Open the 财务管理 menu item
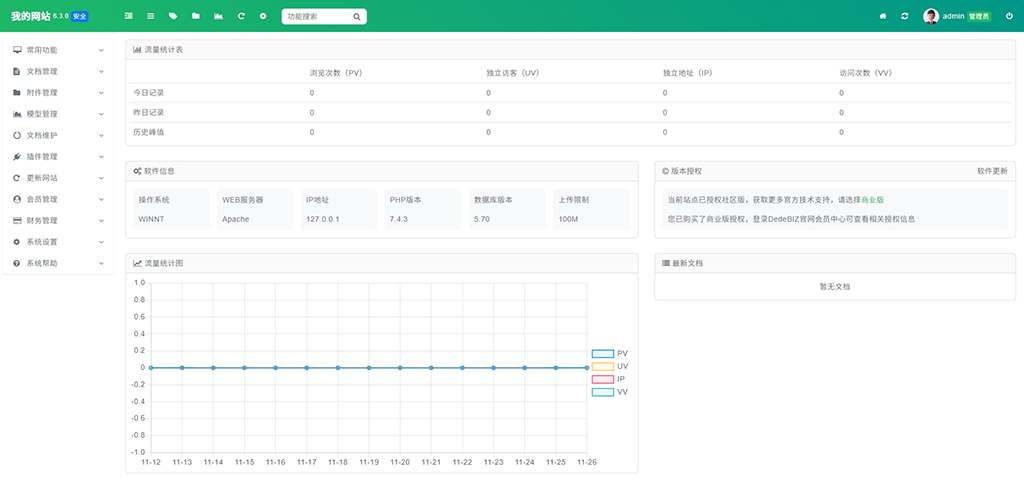 [x=58, y=221]
